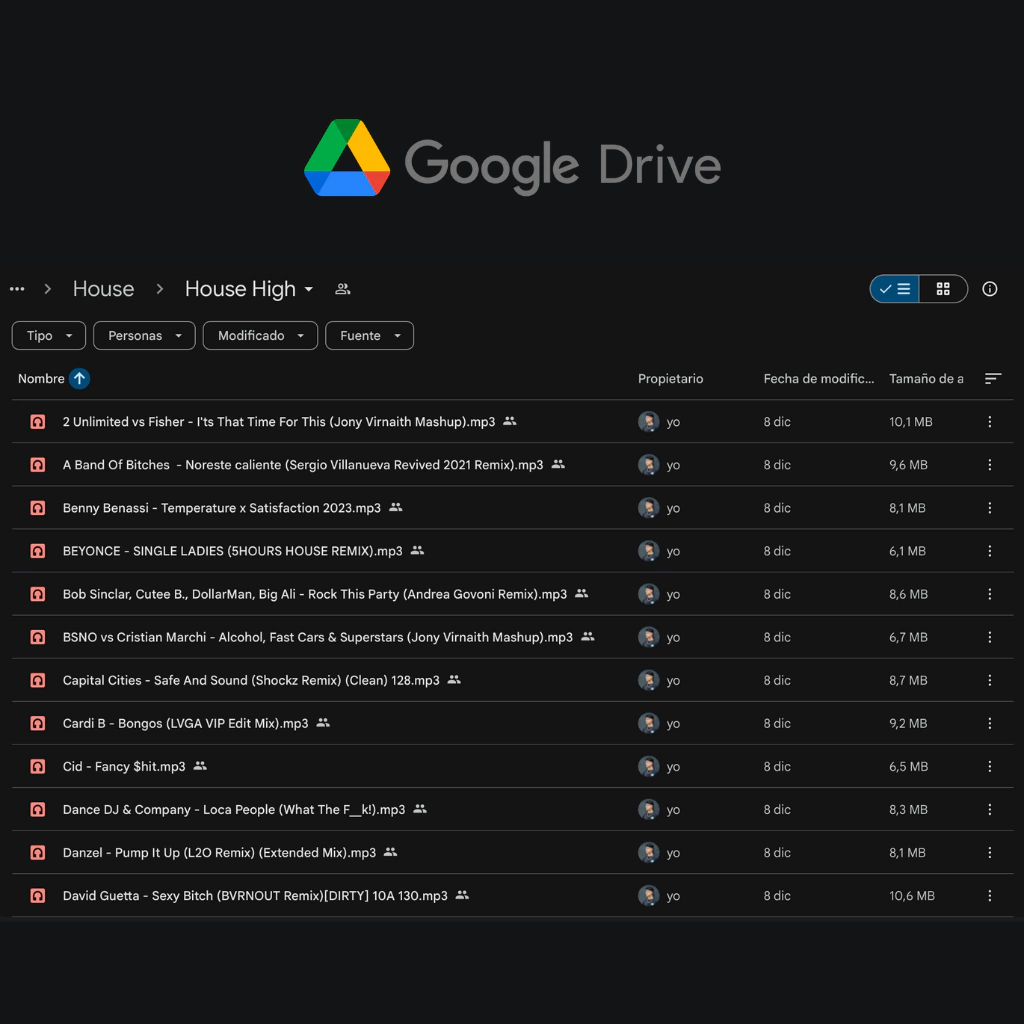Switch to list view layout
Image resolution: width=1024 pixels, height=1024 pixels.
(x=895, y=289)
